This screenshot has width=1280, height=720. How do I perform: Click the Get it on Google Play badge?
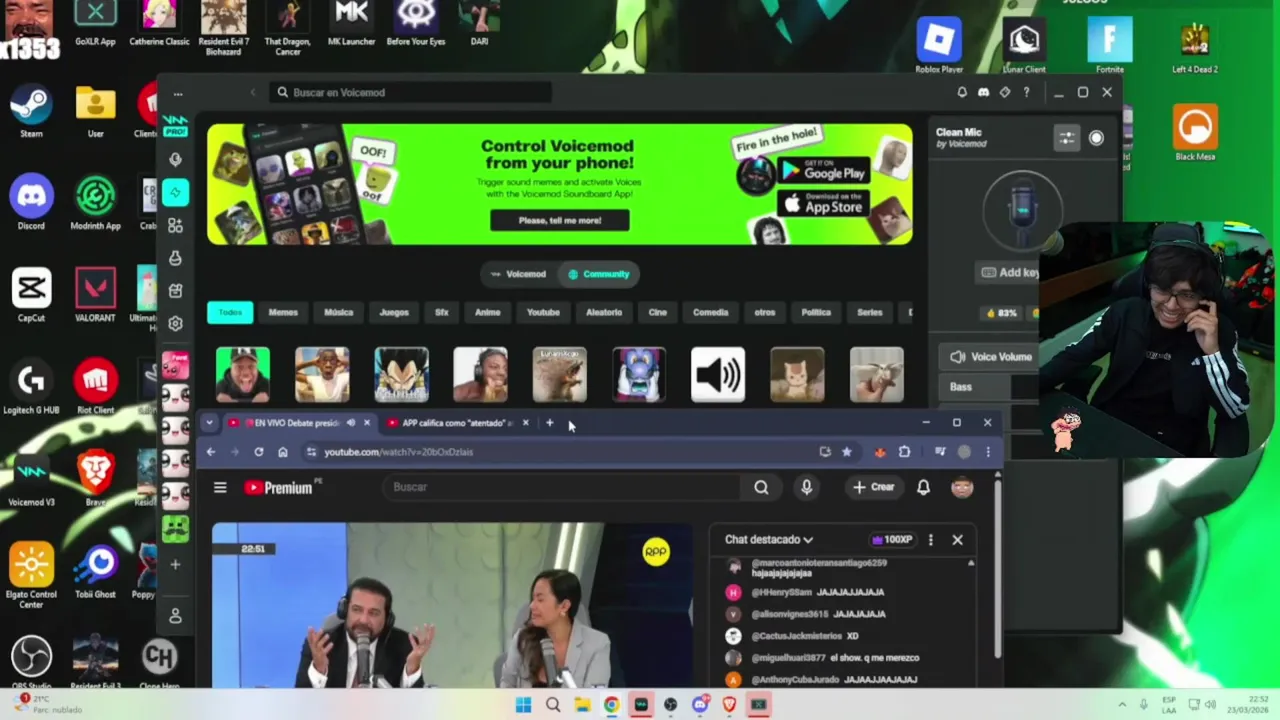pos(824,170)
